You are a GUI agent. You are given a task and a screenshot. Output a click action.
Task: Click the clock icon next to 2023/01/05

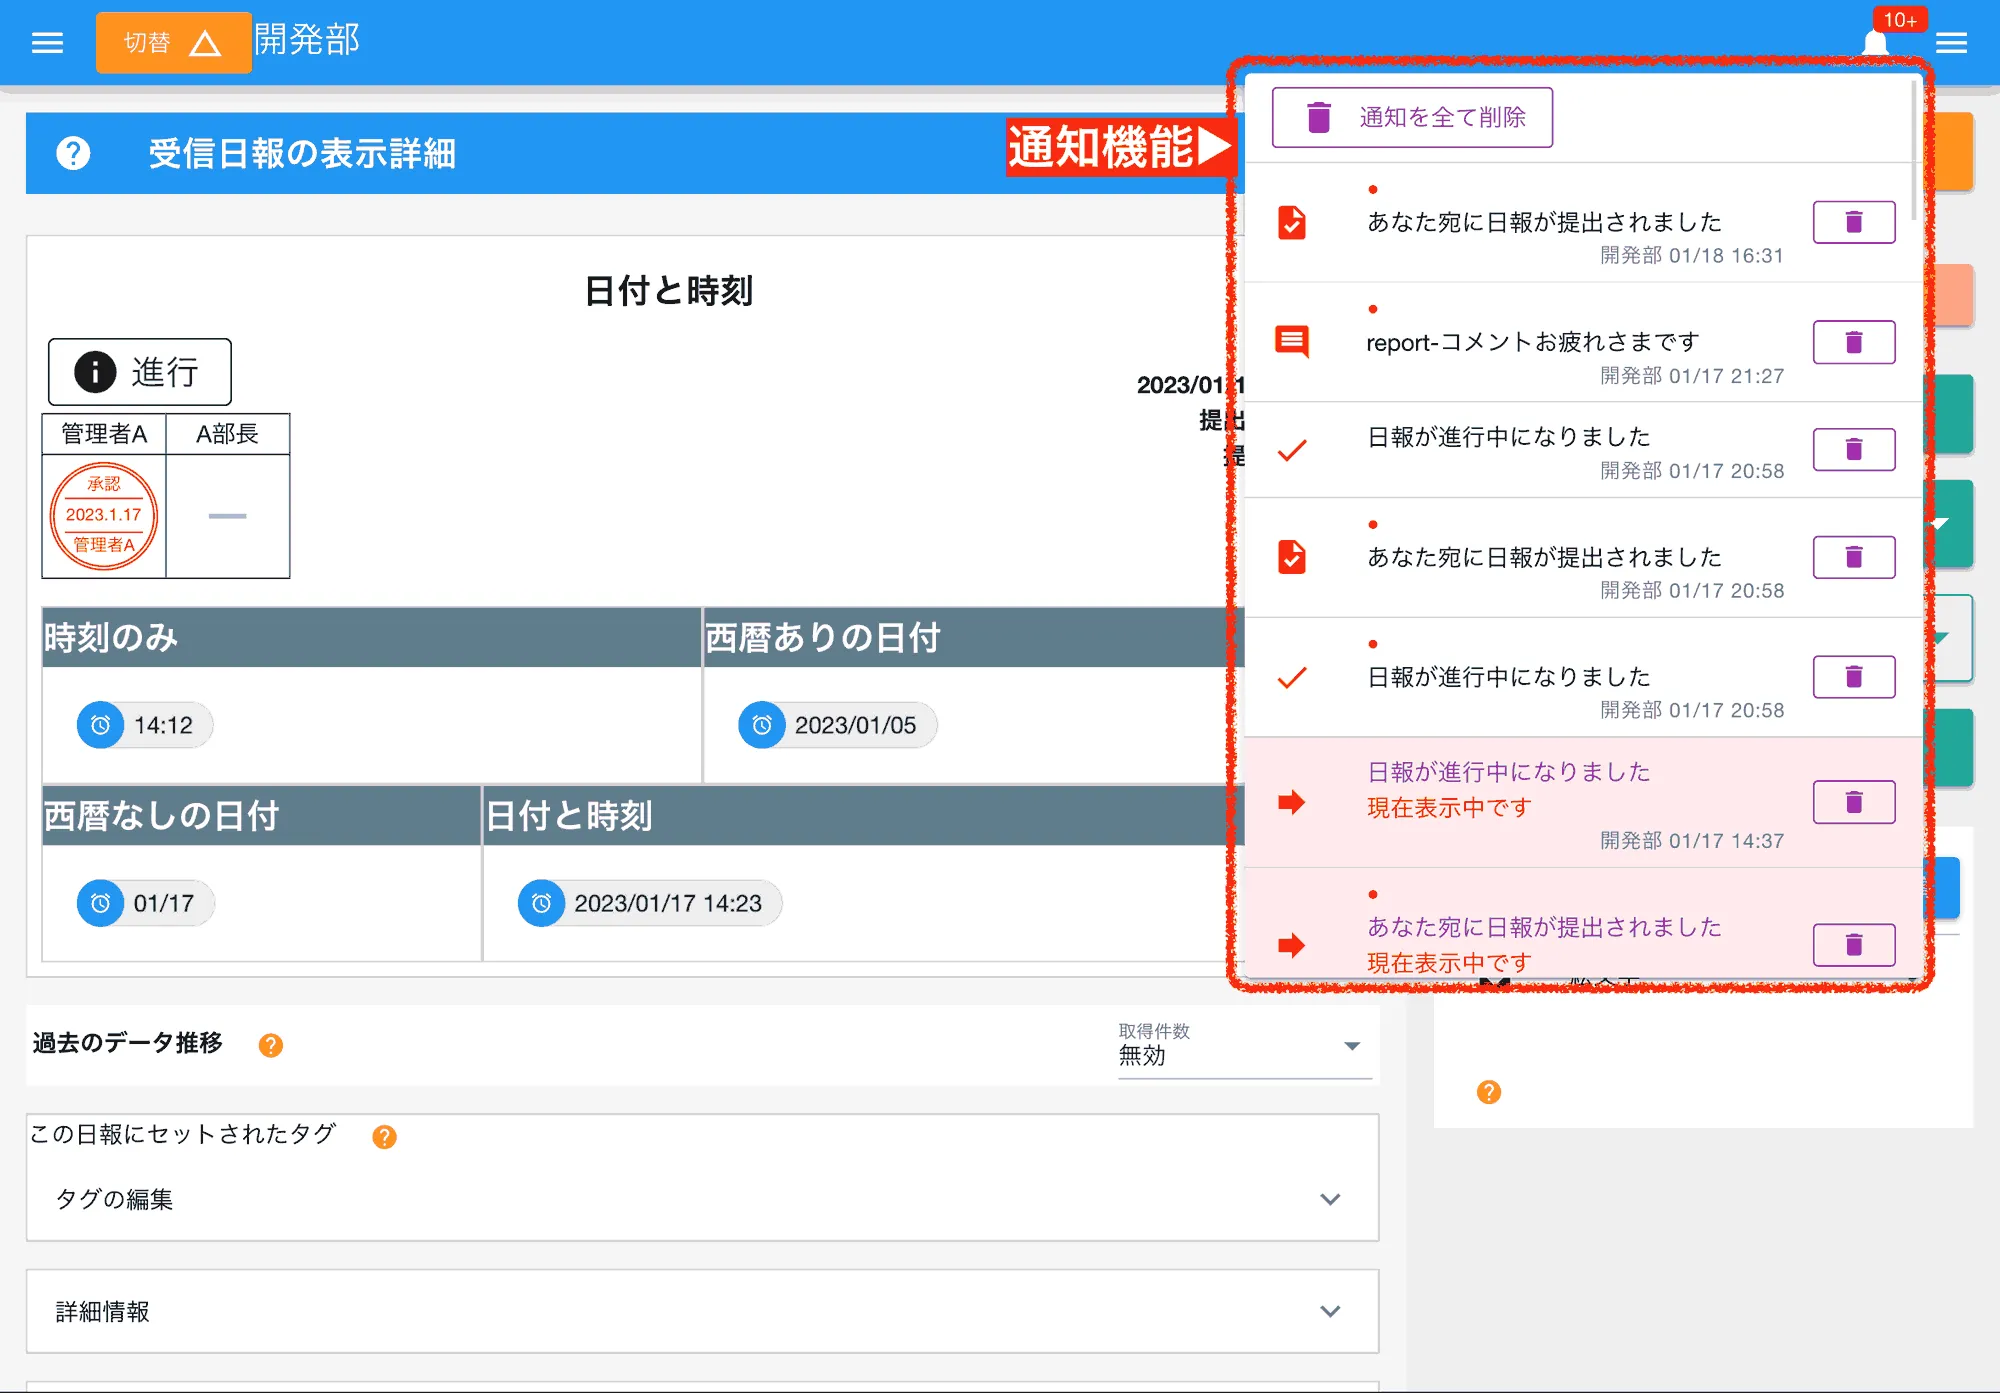[x=762, y=725]
